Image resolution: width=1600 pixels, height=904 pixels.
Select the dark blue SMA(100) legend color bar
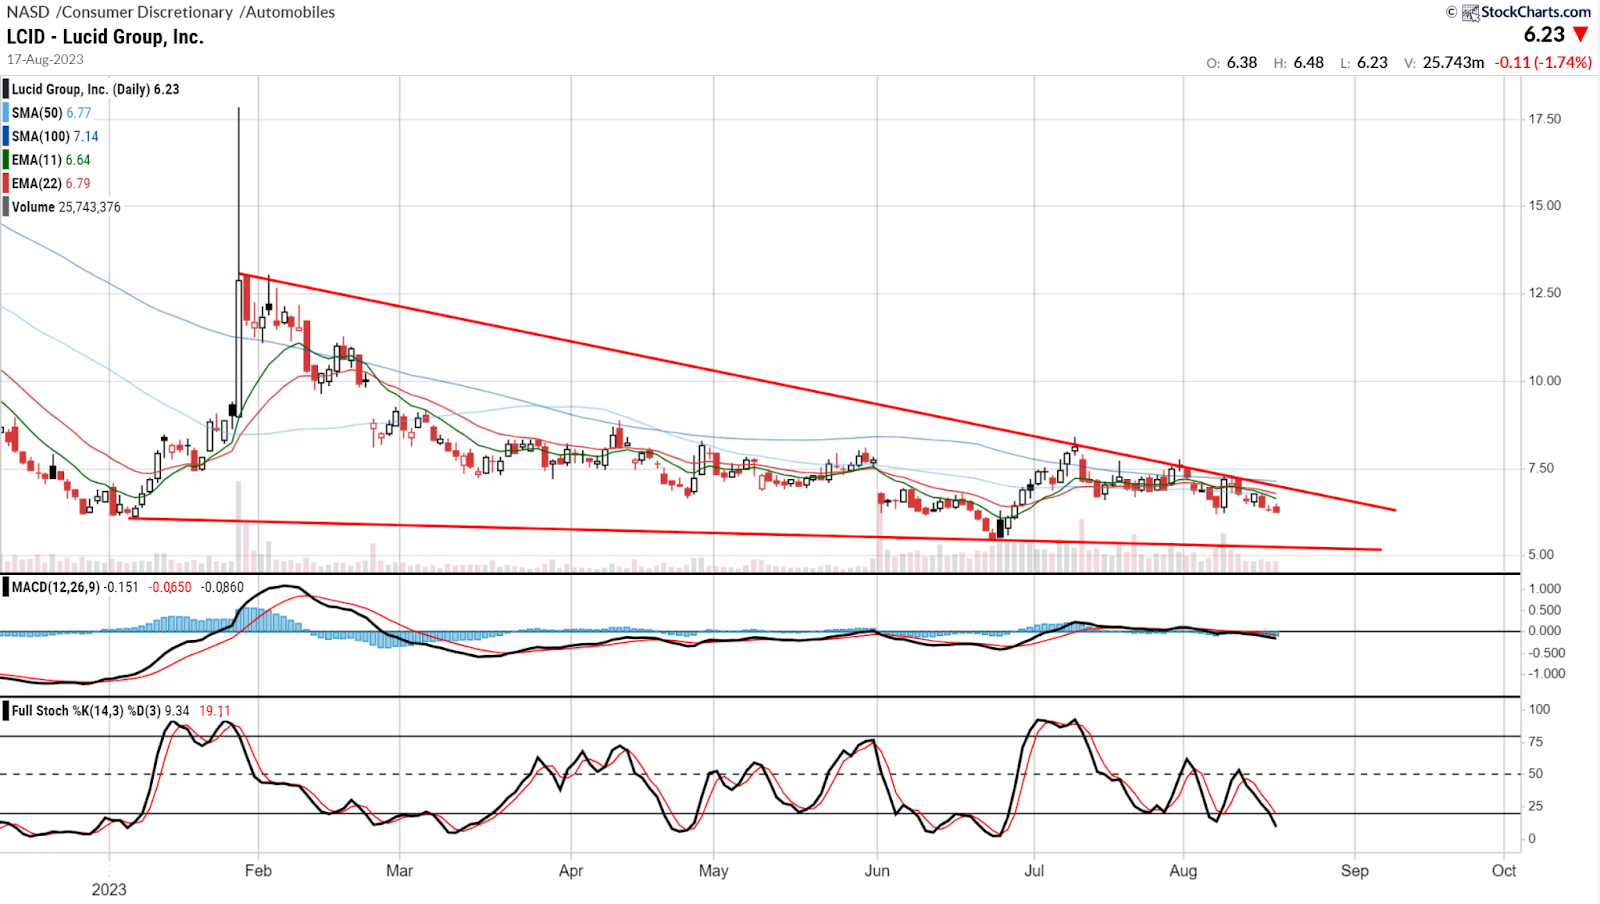pyautogui.click(x=6, y=136)
